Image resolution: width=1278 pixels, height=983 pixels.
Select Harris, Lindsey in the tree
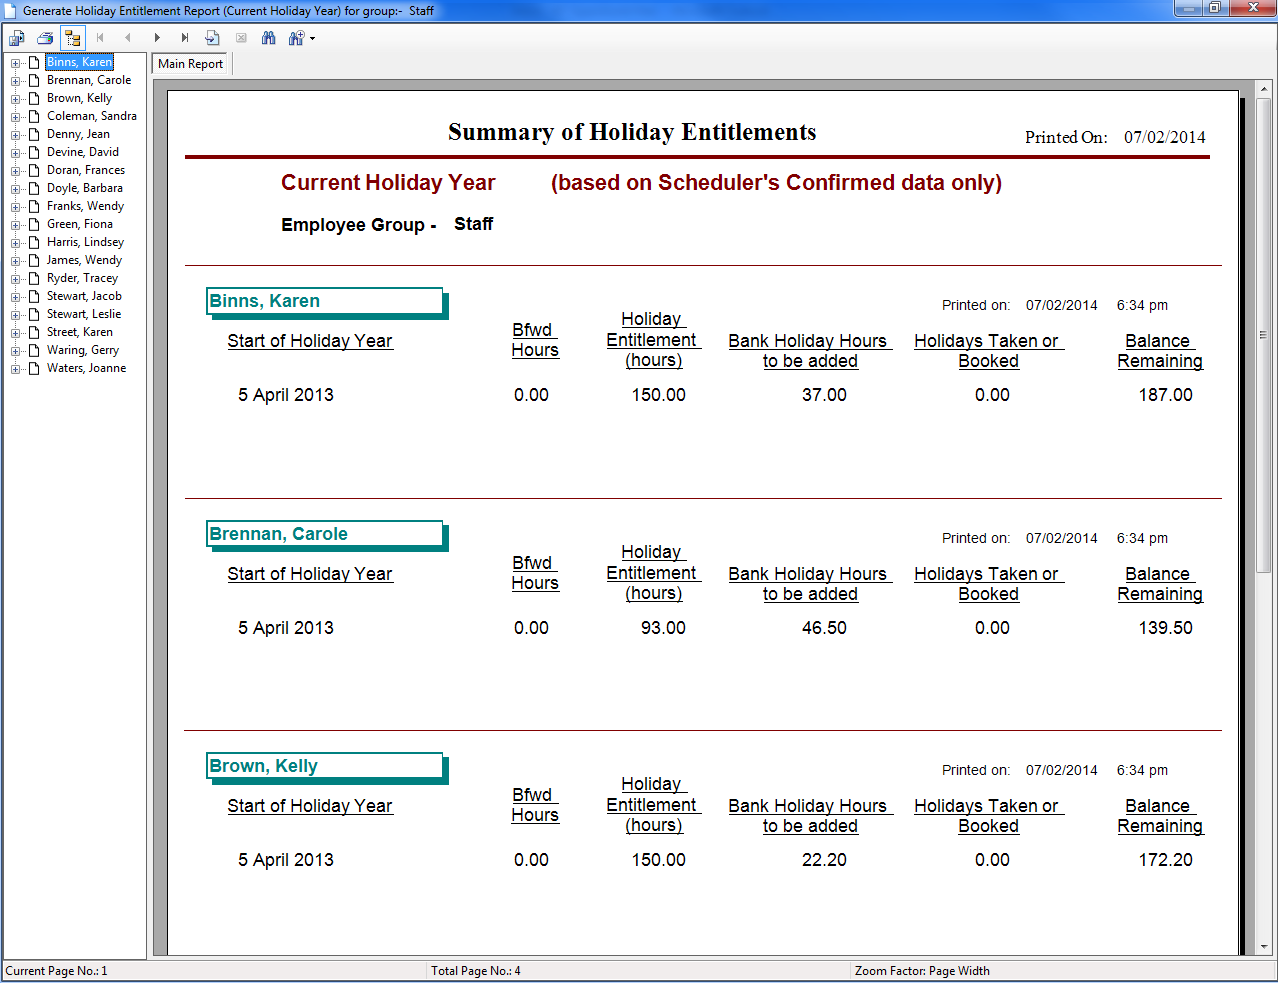[85, 242]
